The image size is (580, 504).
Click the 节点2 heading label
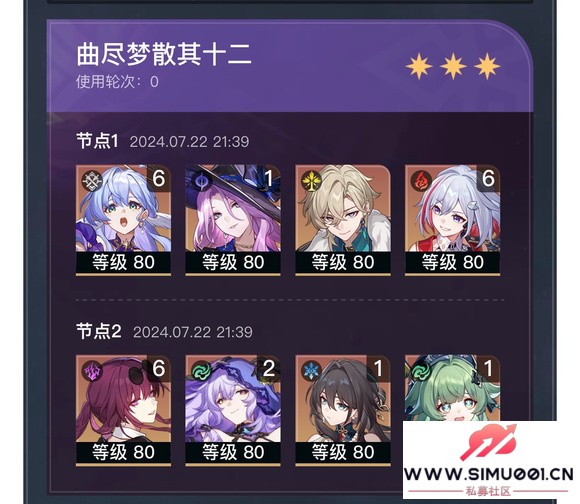(99, 331)
